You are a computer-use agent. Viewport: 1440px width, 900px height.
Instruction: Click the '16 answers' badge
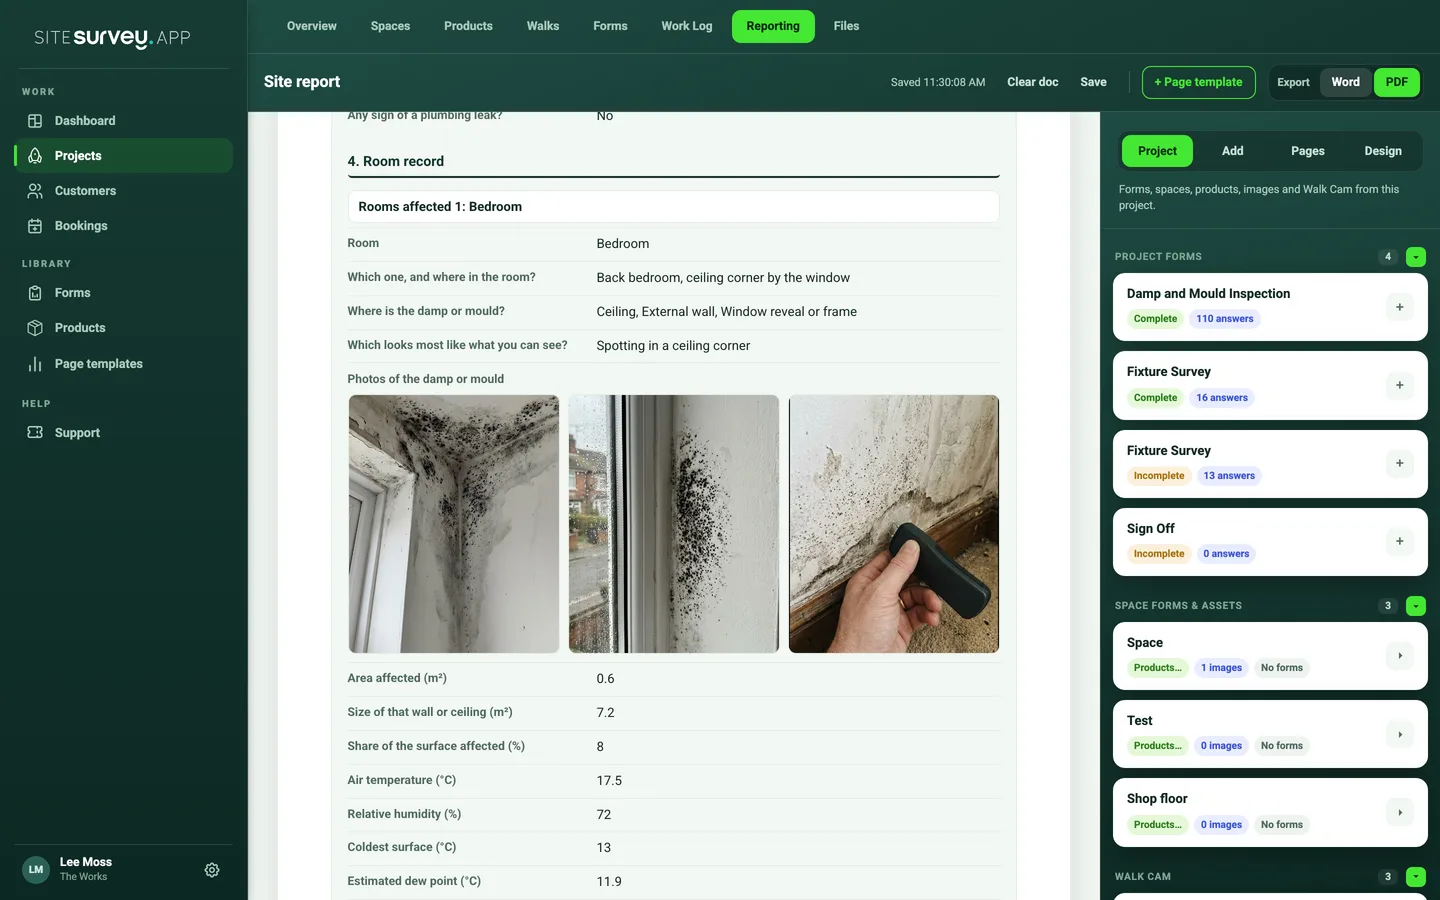[1222, 398]
